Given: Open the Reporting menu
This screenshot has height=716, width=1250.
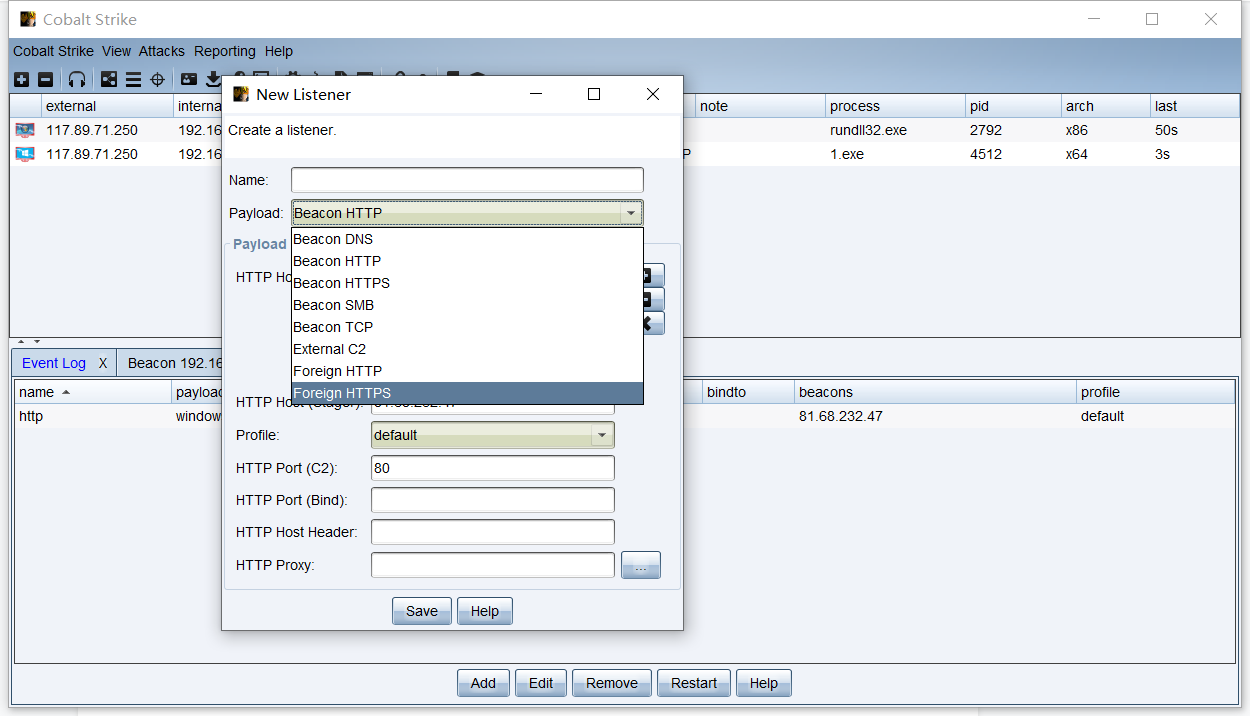Looking at the screenshot, I should click(225, 51).
